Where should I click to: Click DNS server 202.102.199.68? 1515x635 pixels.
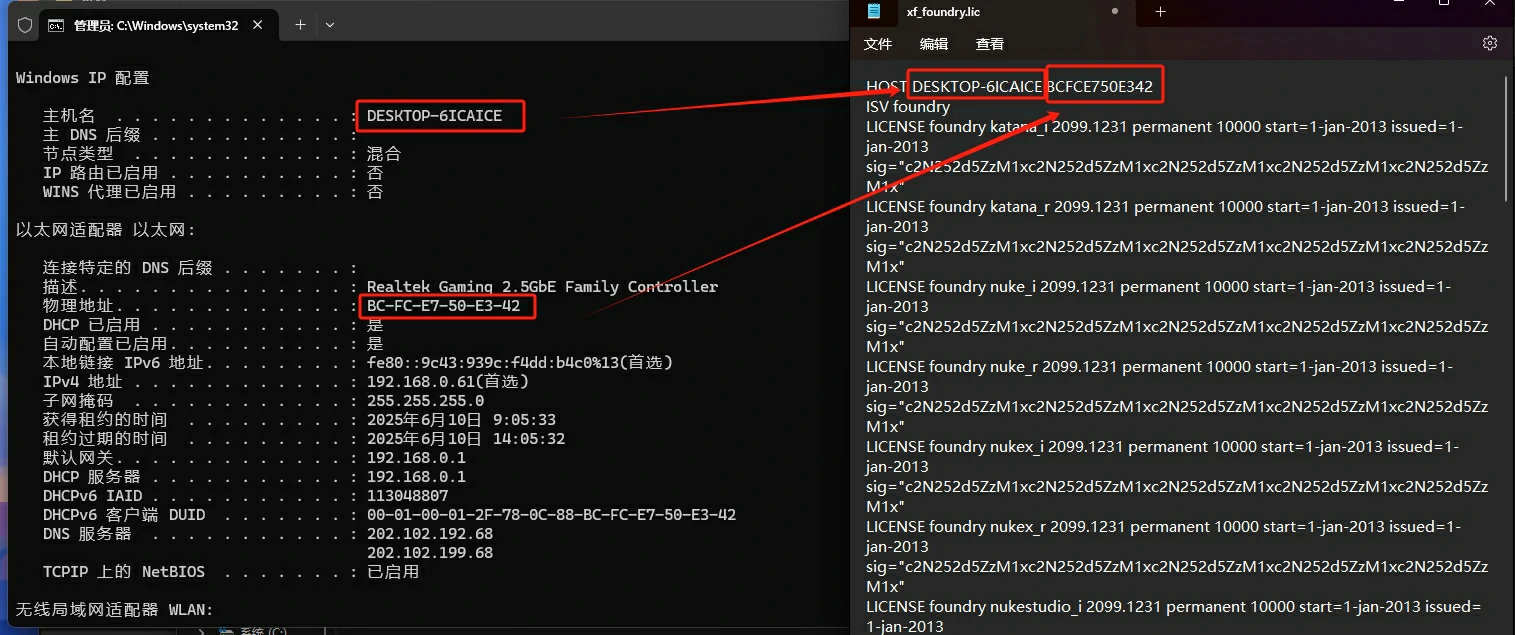coord(430,553)
